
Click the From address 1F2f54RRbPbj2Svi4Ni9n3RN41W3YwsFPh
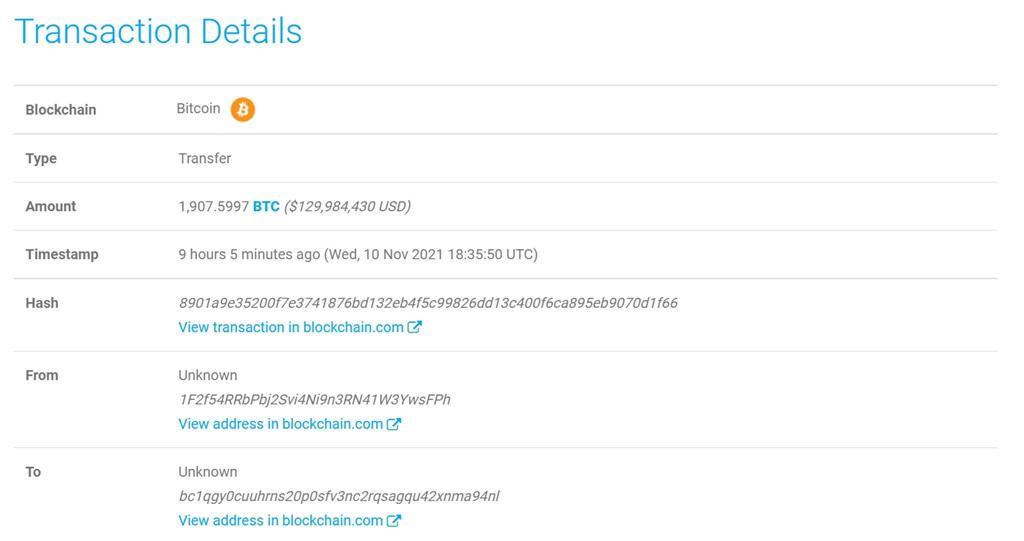314,400
